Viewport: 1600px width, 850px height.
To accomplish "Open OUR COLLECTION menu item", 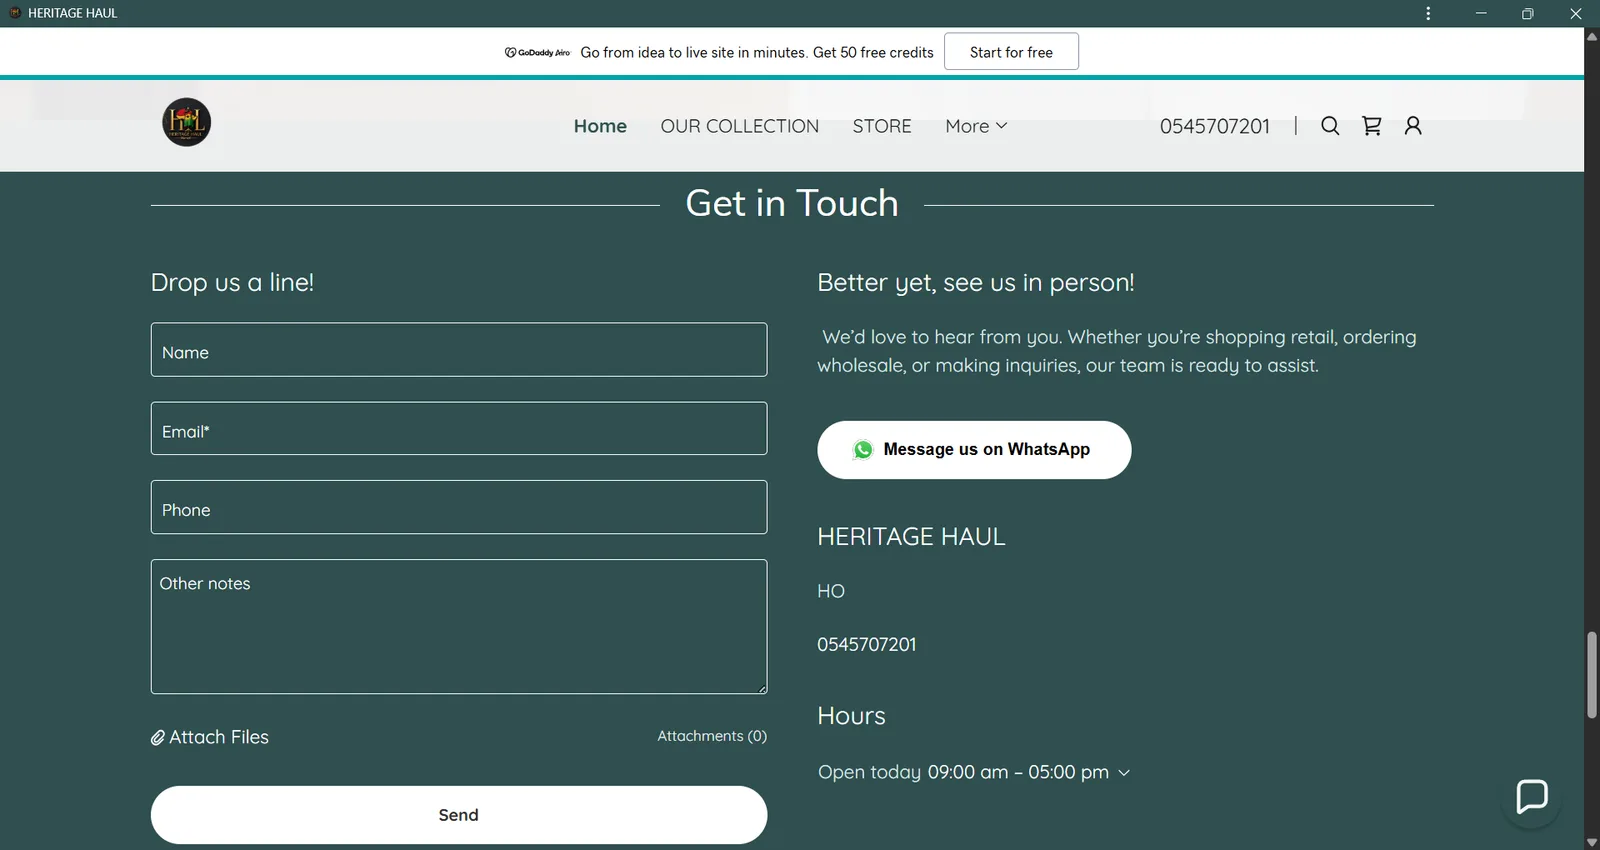I will (x=739, y=126).
